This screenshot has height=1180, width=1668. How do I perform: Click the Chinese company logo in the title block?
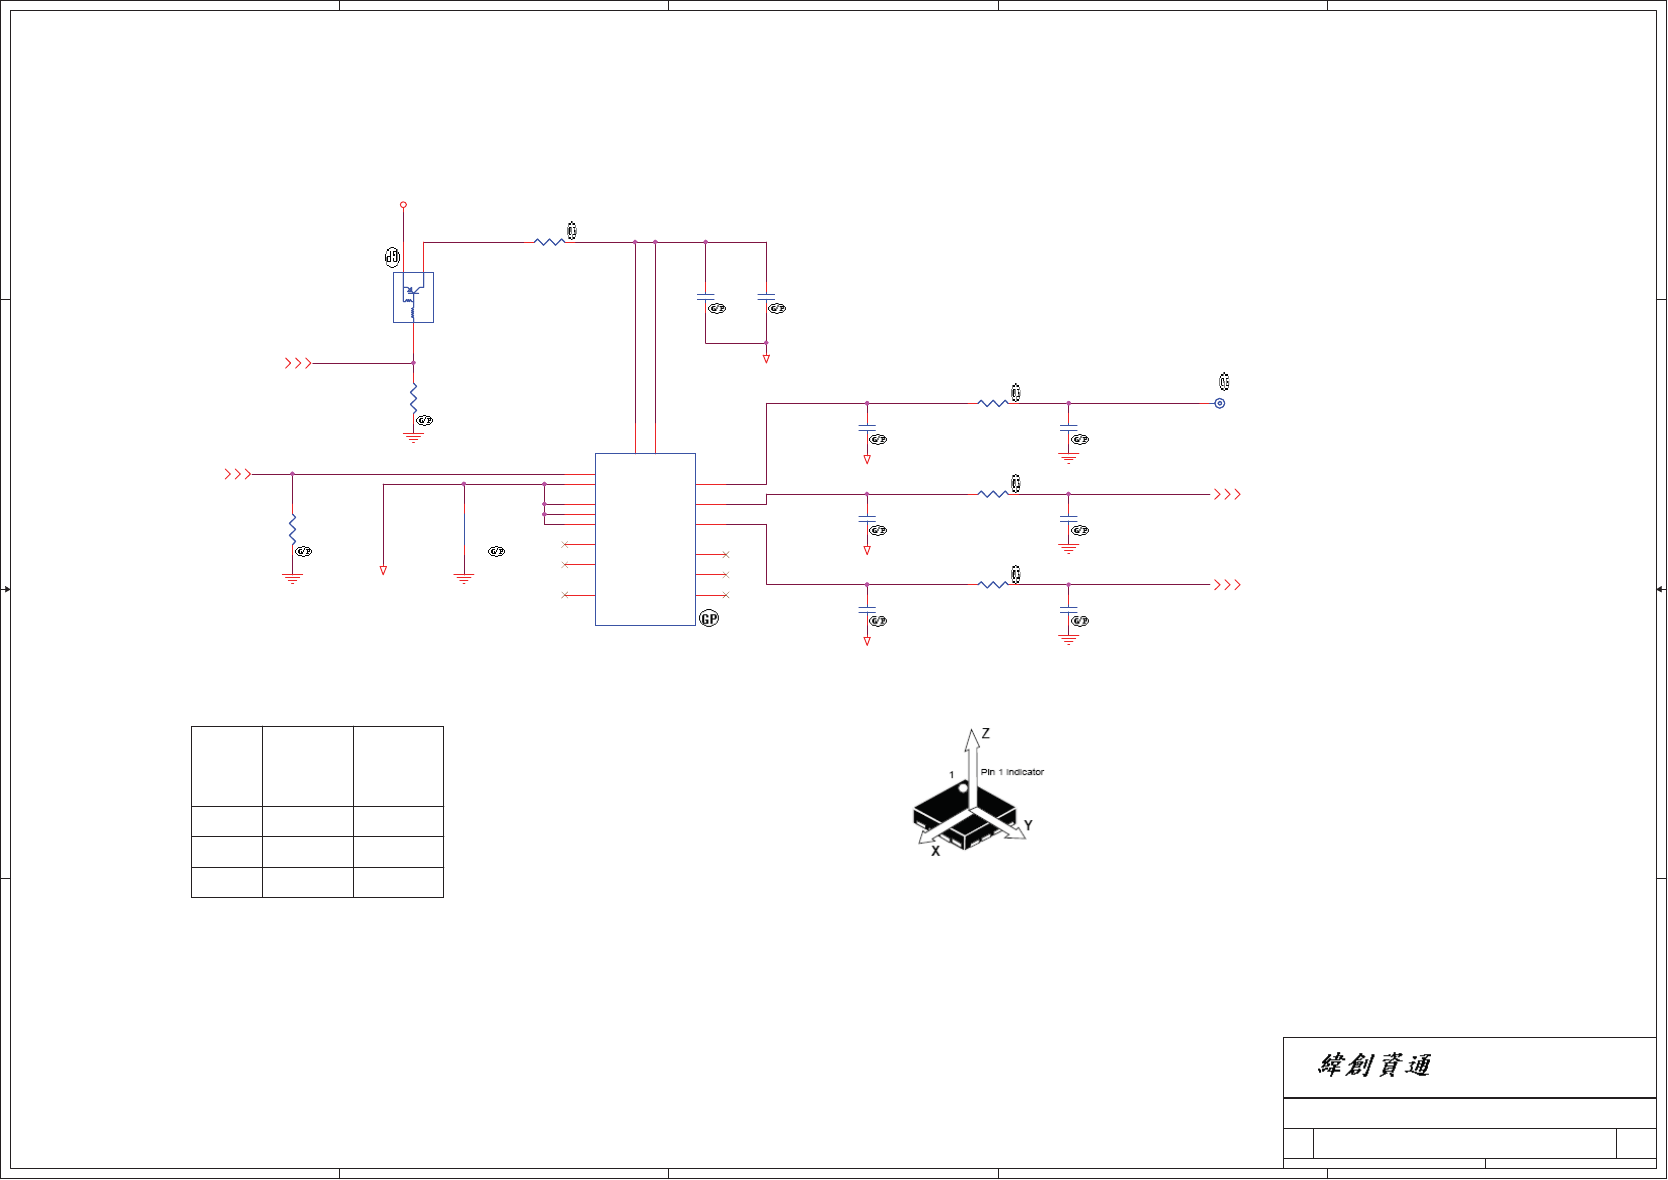1375,1065
